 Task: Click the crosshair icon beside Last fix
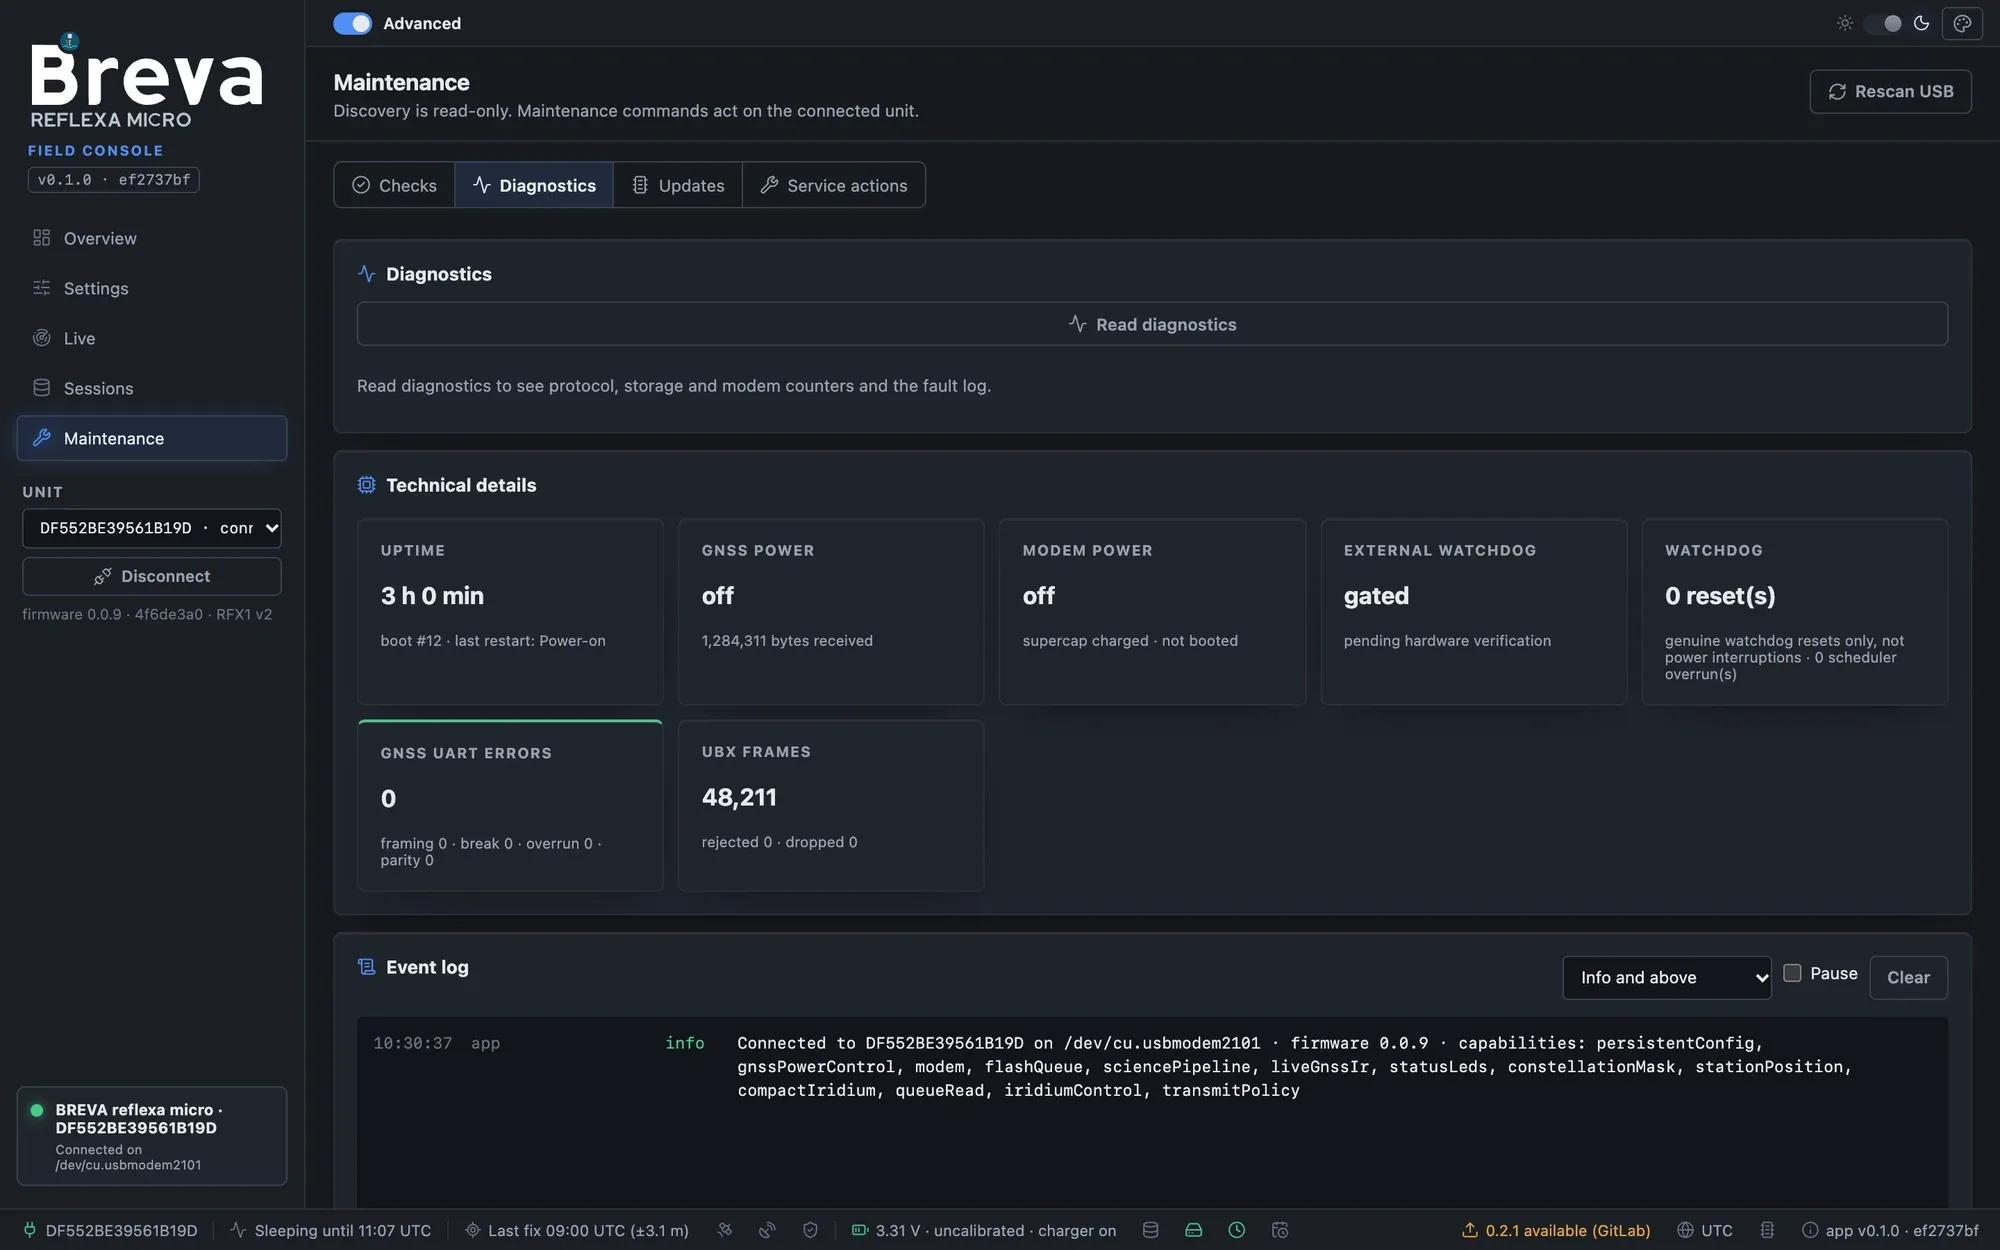pyautogui.click(x=473, y=1230)
